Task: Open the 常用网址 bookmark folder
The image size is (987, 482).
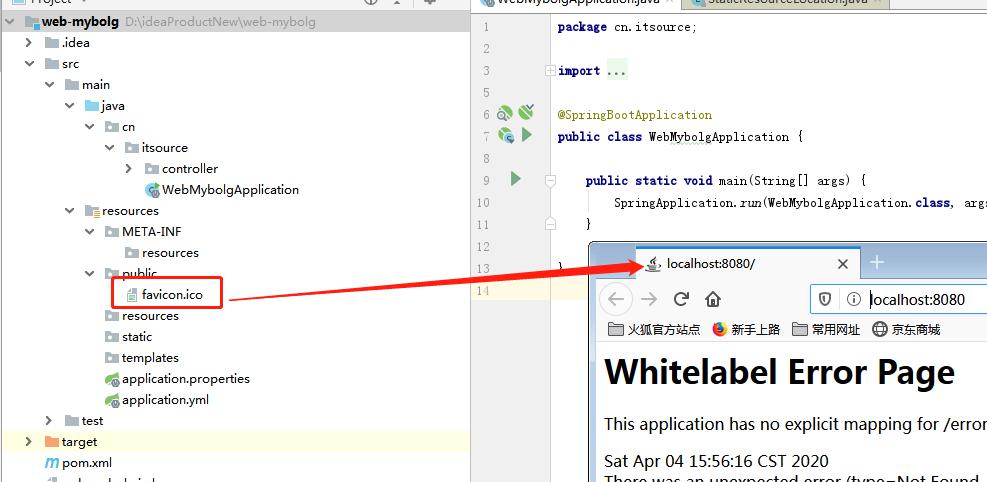Action: coord(826,329)
